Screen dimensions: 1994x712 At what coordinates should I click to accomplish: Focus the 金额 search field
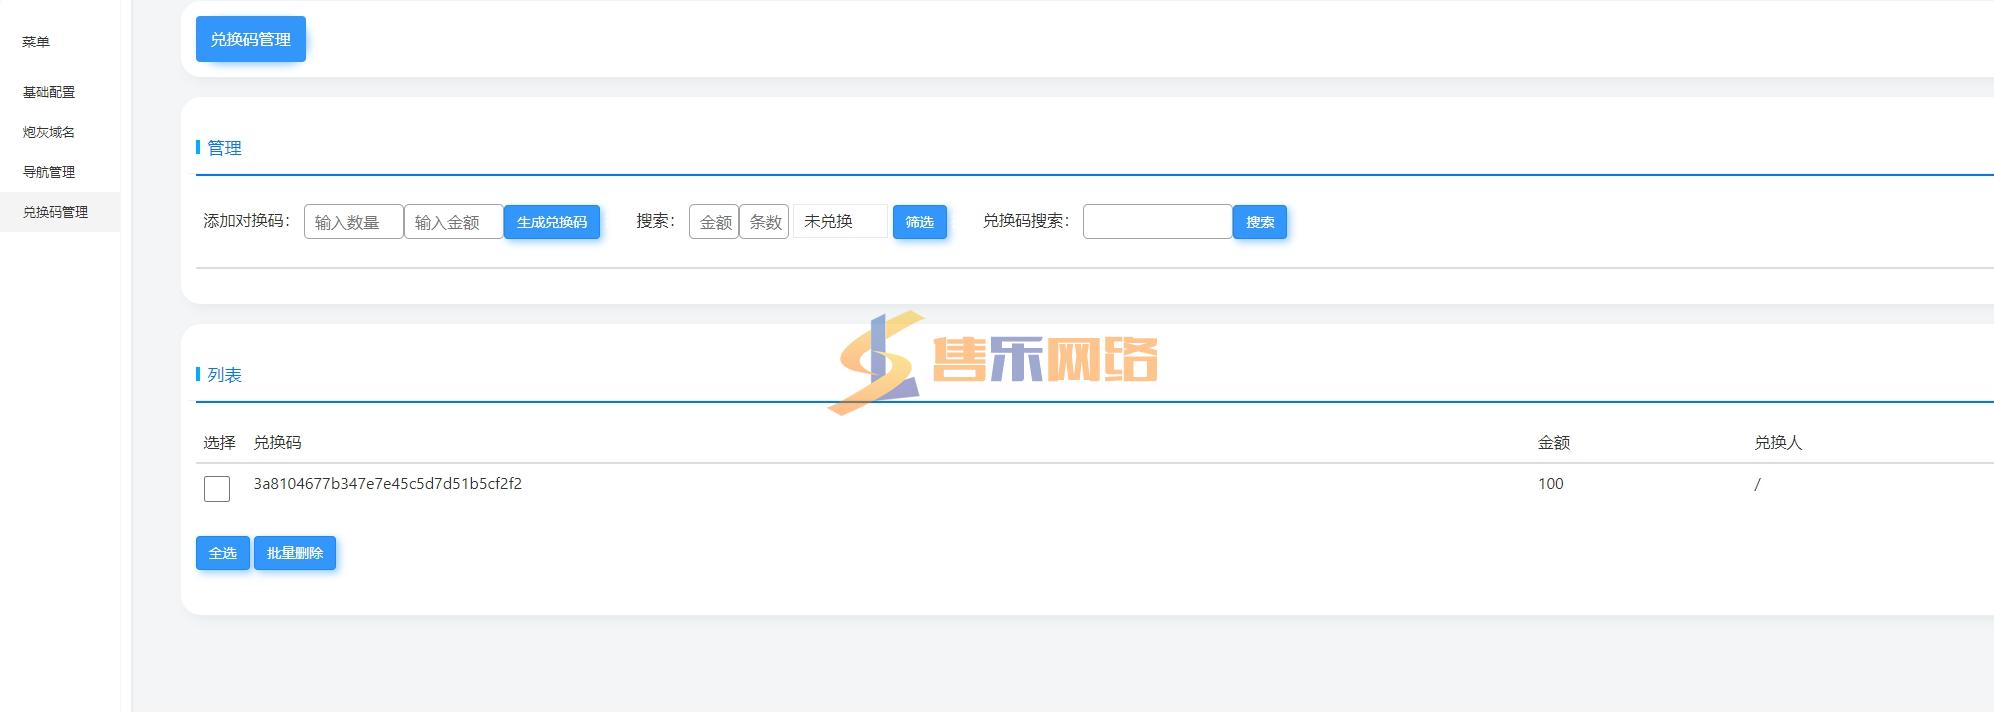pyautogui.click(x=714, y=222)
